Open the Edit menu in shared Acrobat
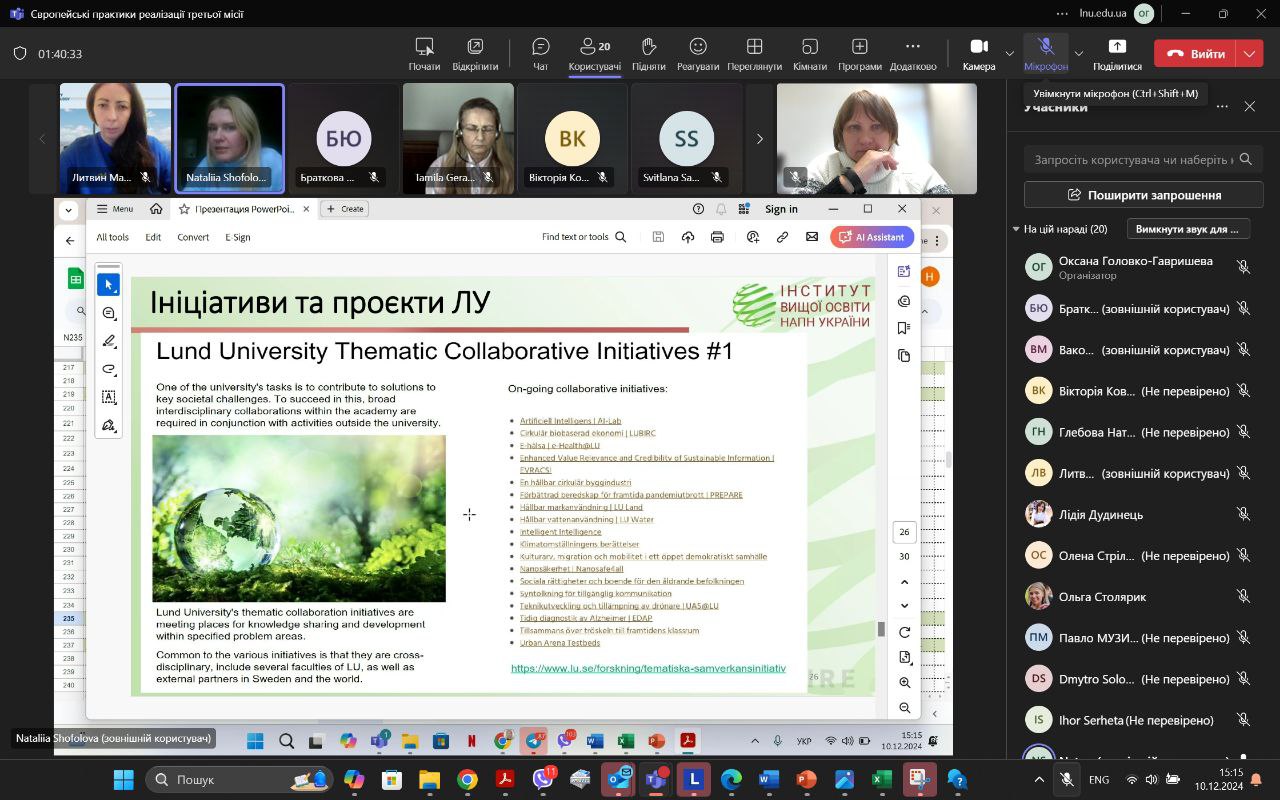The width and height of the screenshot is (1280, 800). 153,237
